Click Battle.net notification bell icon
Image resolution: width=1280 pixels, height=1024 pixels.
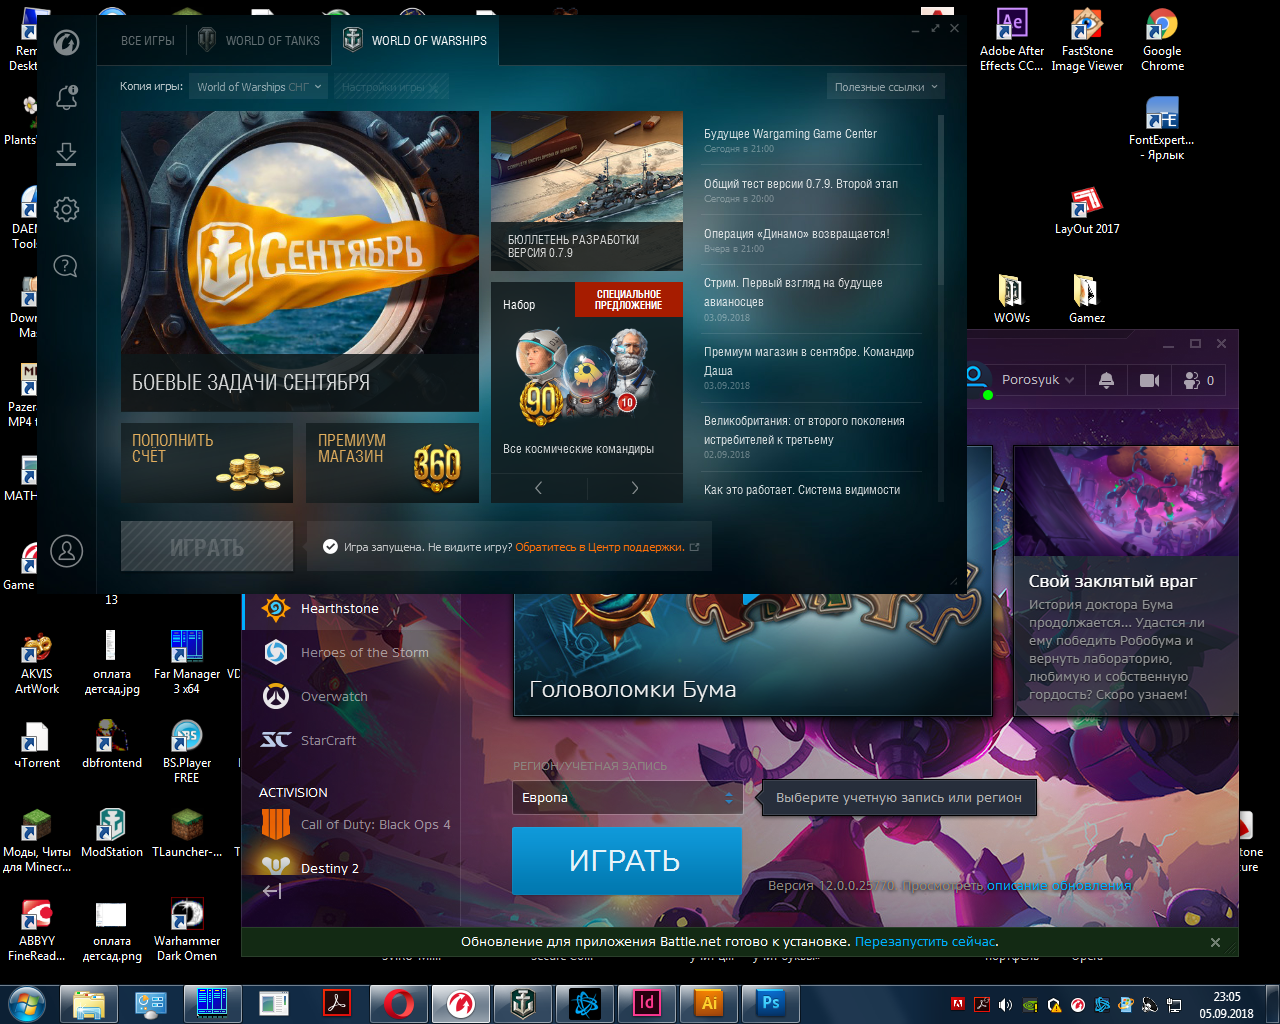tap(1106, 380)
